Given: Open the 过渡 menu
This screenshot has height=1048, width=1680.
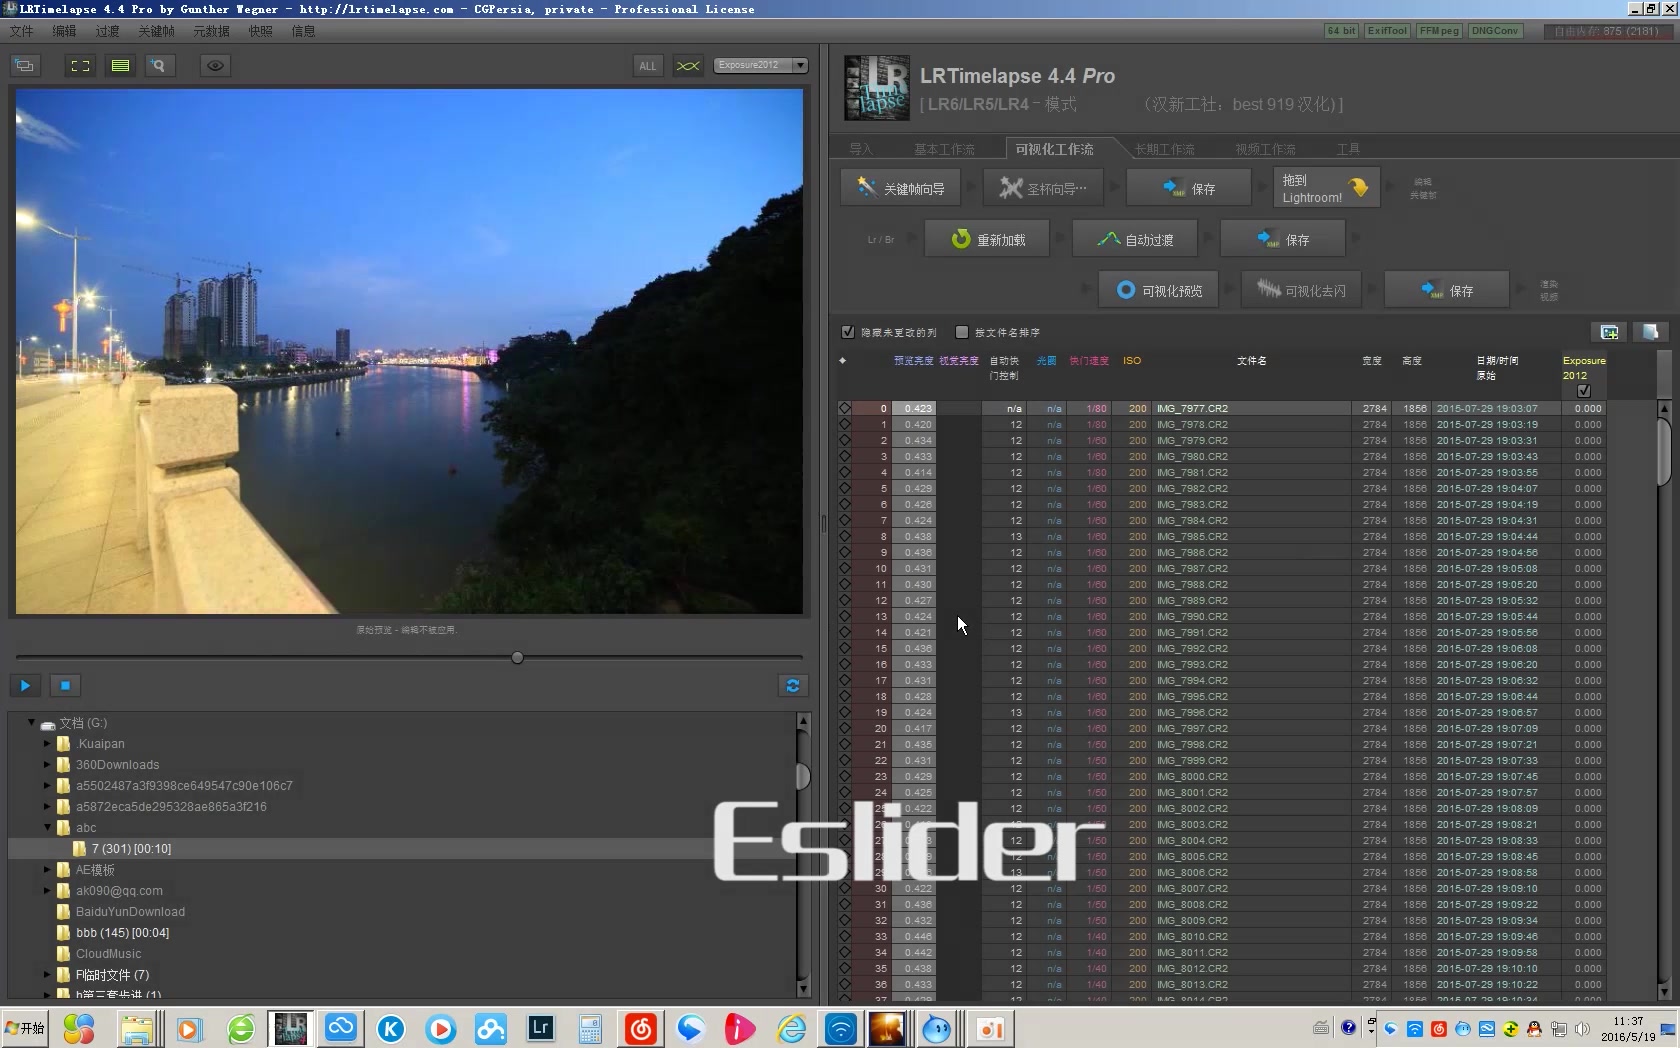Looking at the screenshot, I should point(107,31).
